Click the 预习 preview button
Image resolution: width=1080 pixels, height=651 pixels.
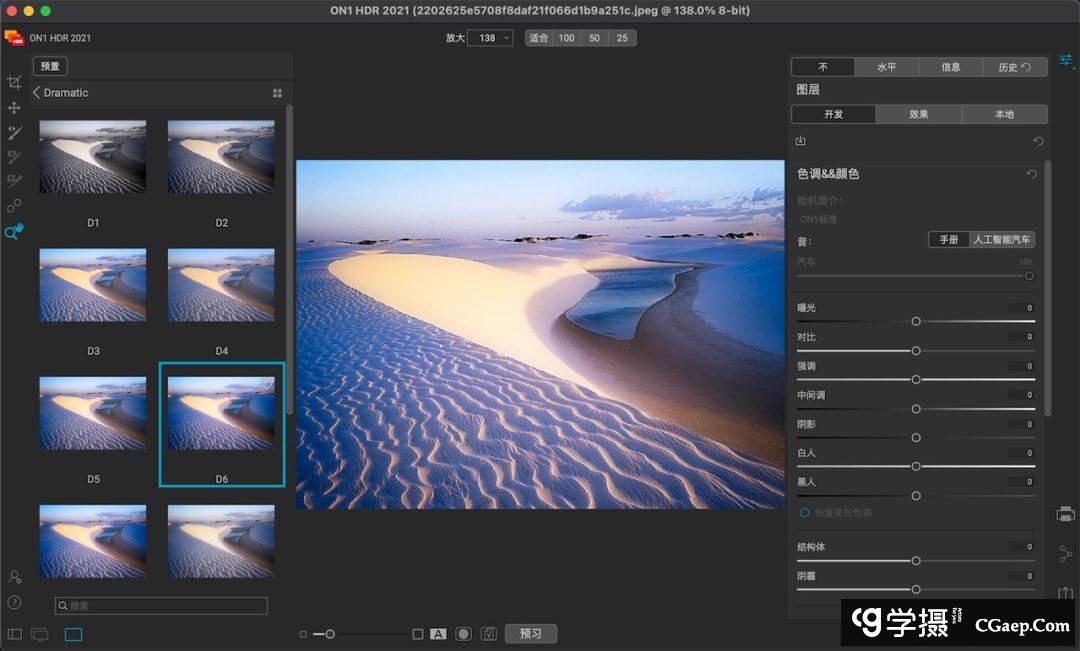click(x=530, y=634)
